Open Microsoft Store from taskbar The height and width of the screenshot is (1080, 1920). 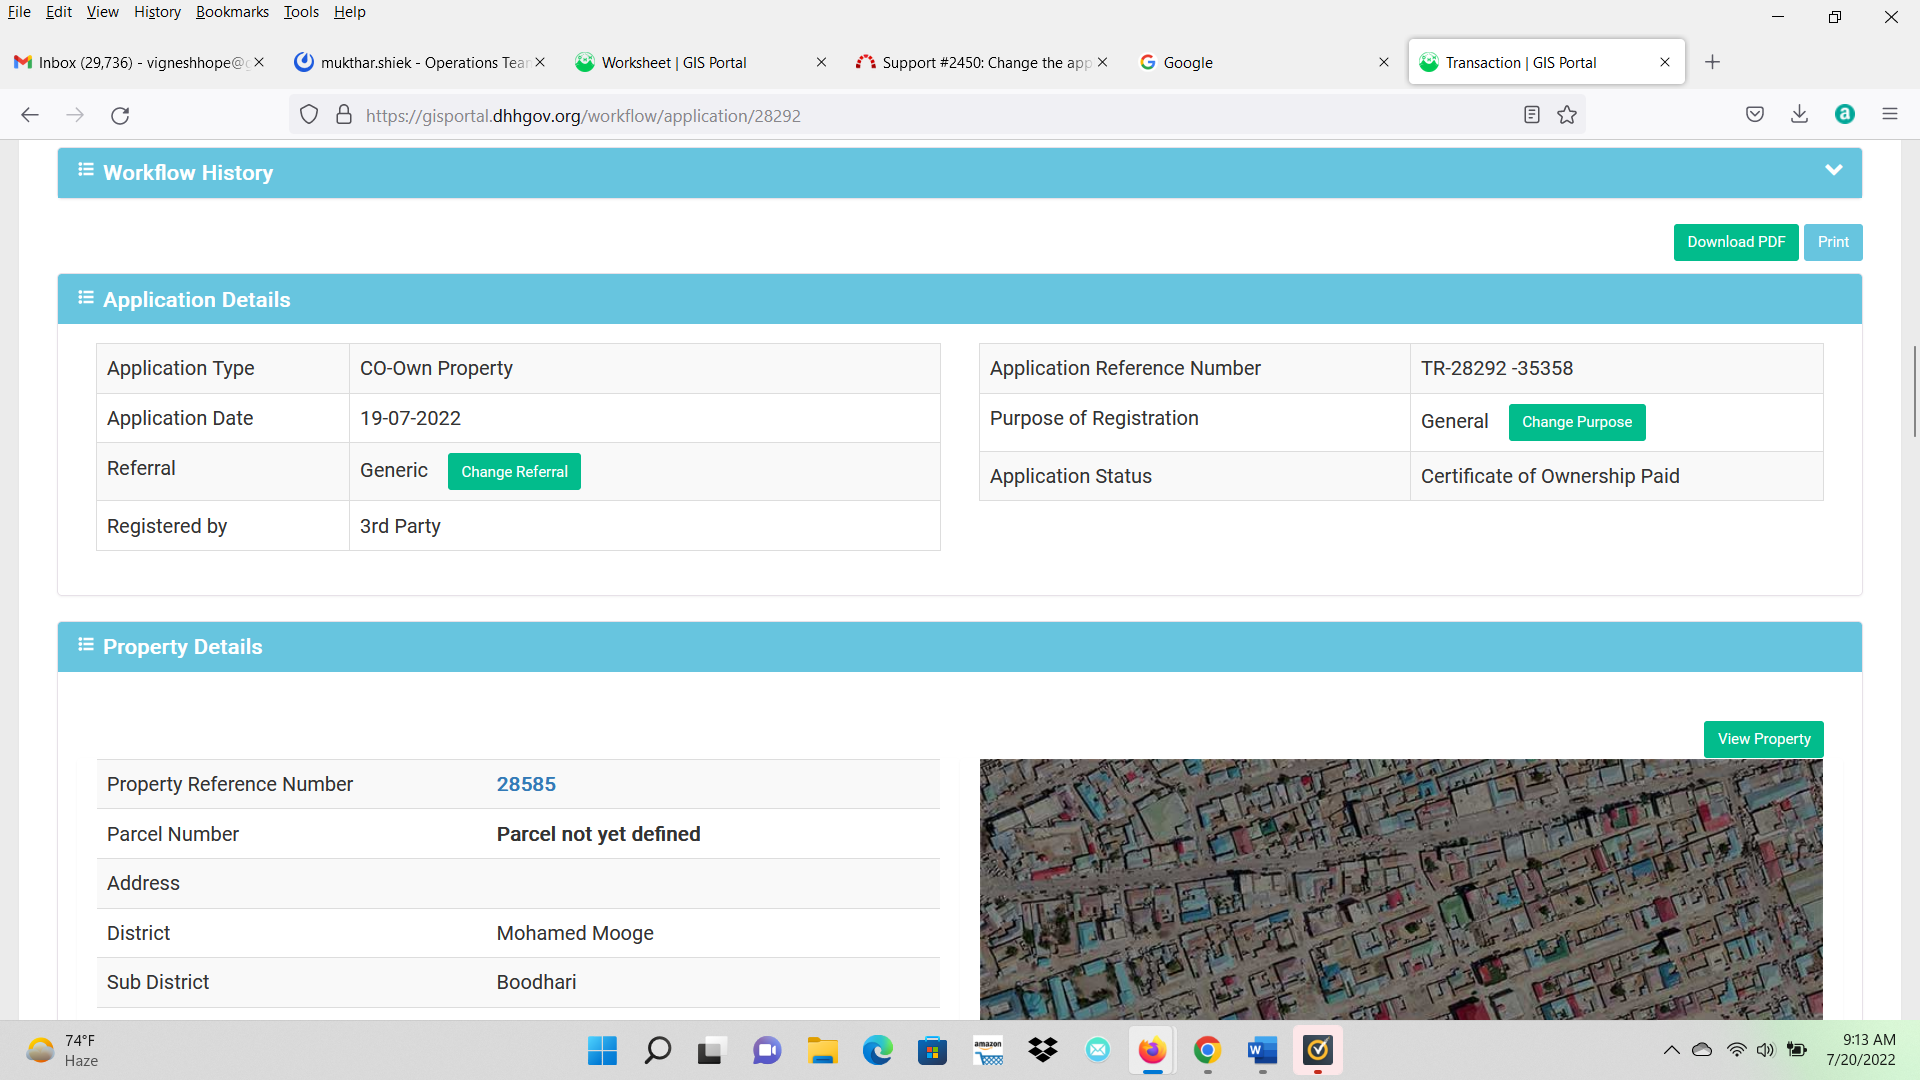click(932, 1050)
